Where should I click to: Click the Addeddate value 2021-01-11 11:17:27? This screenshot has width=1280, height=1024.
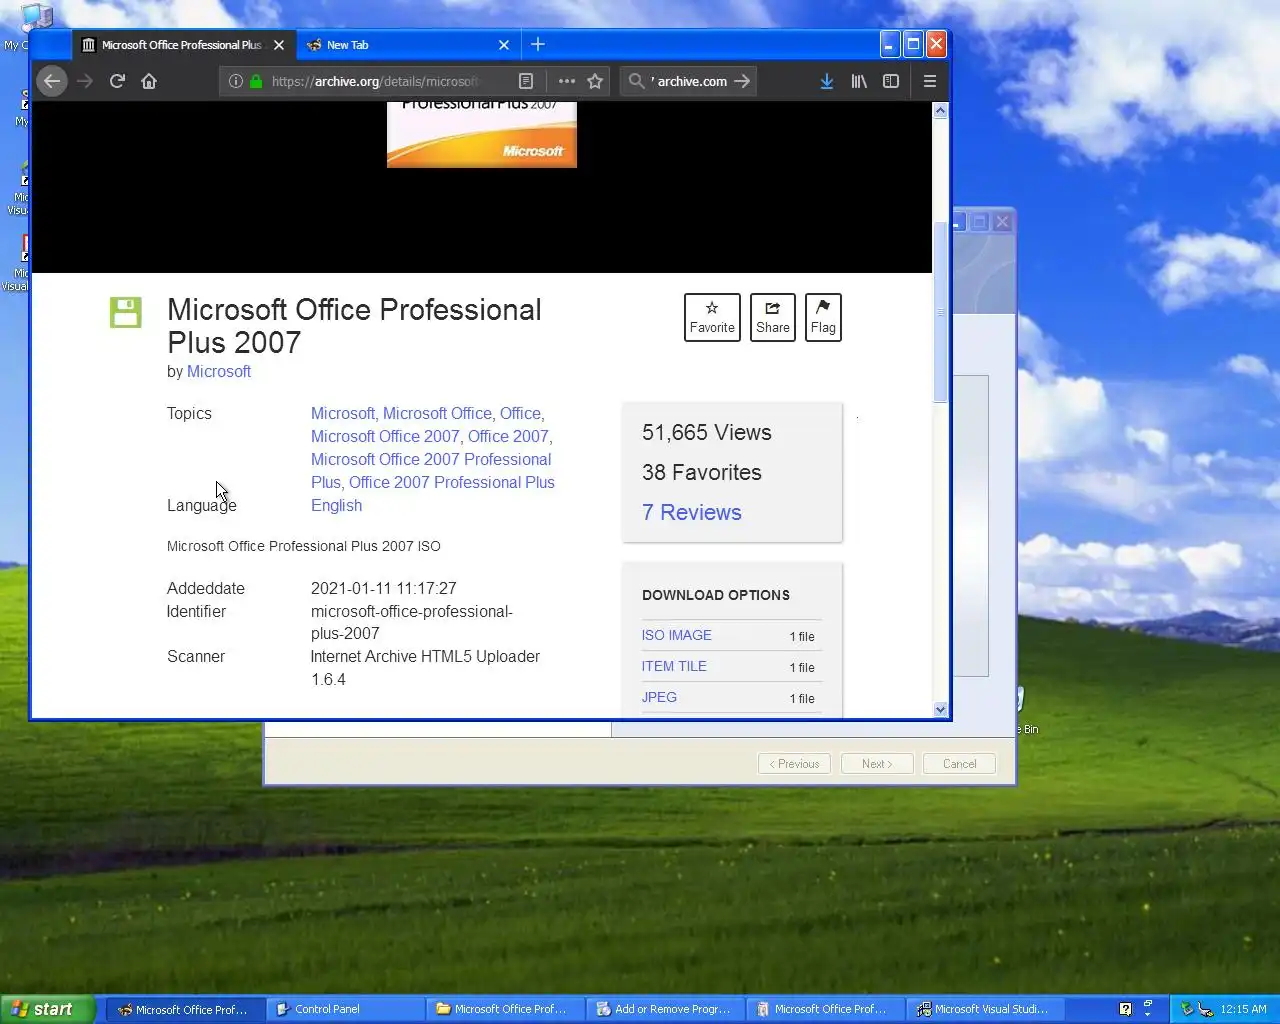384,588
